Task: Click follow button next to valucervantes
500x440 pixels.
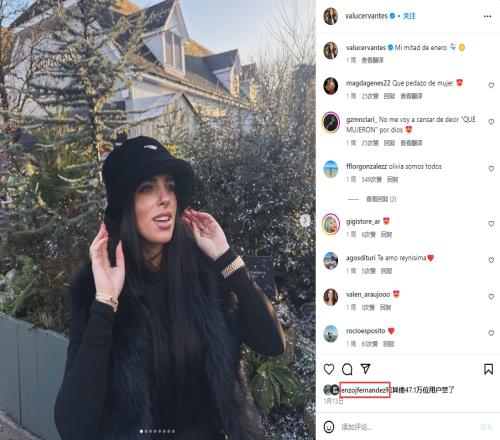Action: [409, 16]
